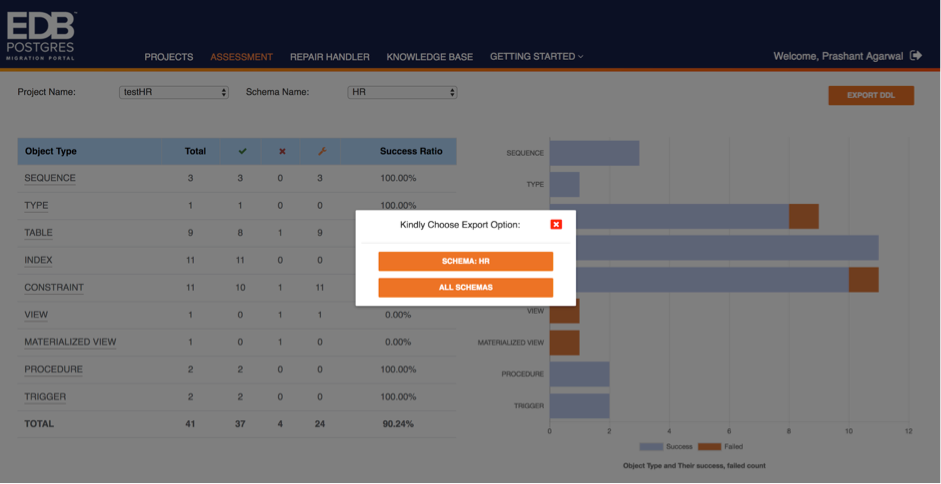Click the wrench repair column header
Screen dimensions: 941x484
pyautogui.click(x=321, y=151)
